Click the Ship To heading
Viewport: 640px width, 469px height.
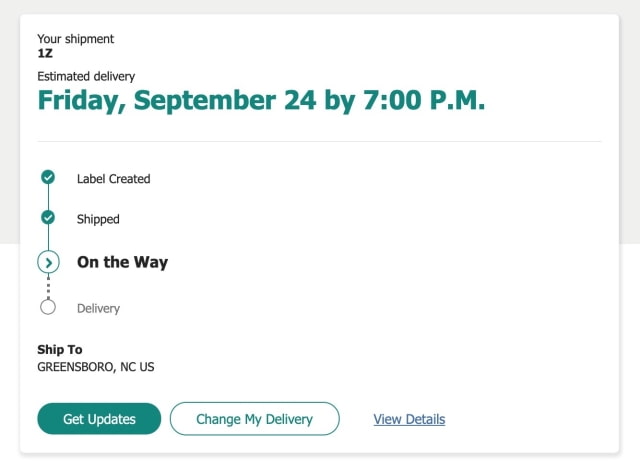tap(59, 350)
